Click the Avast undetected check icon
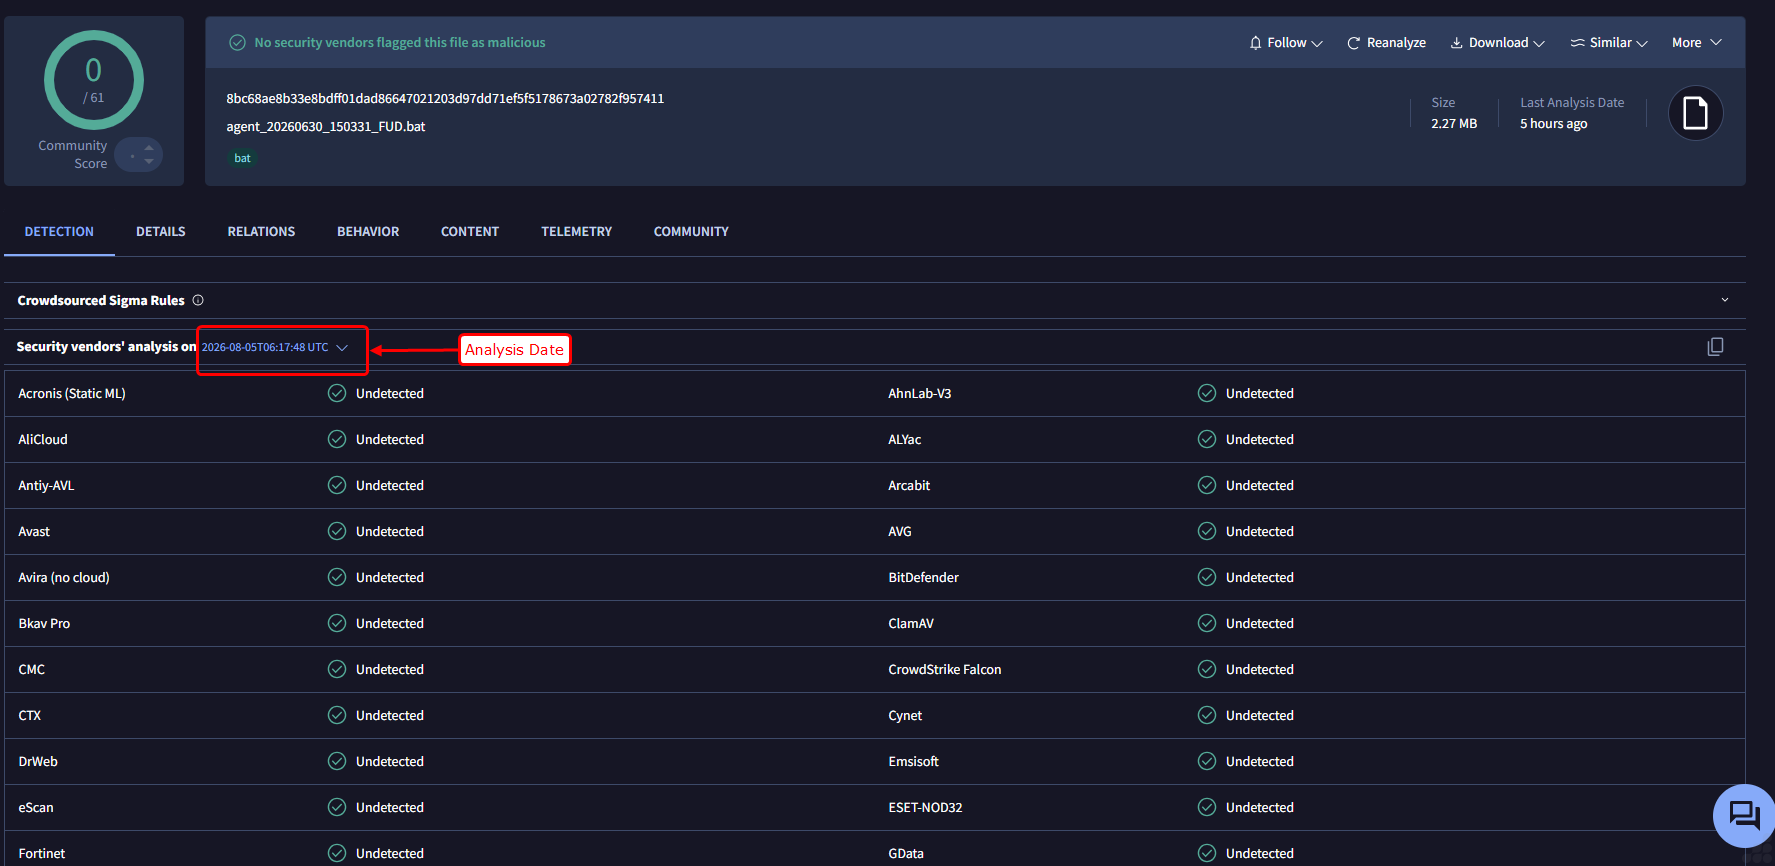 click(337, 531)
